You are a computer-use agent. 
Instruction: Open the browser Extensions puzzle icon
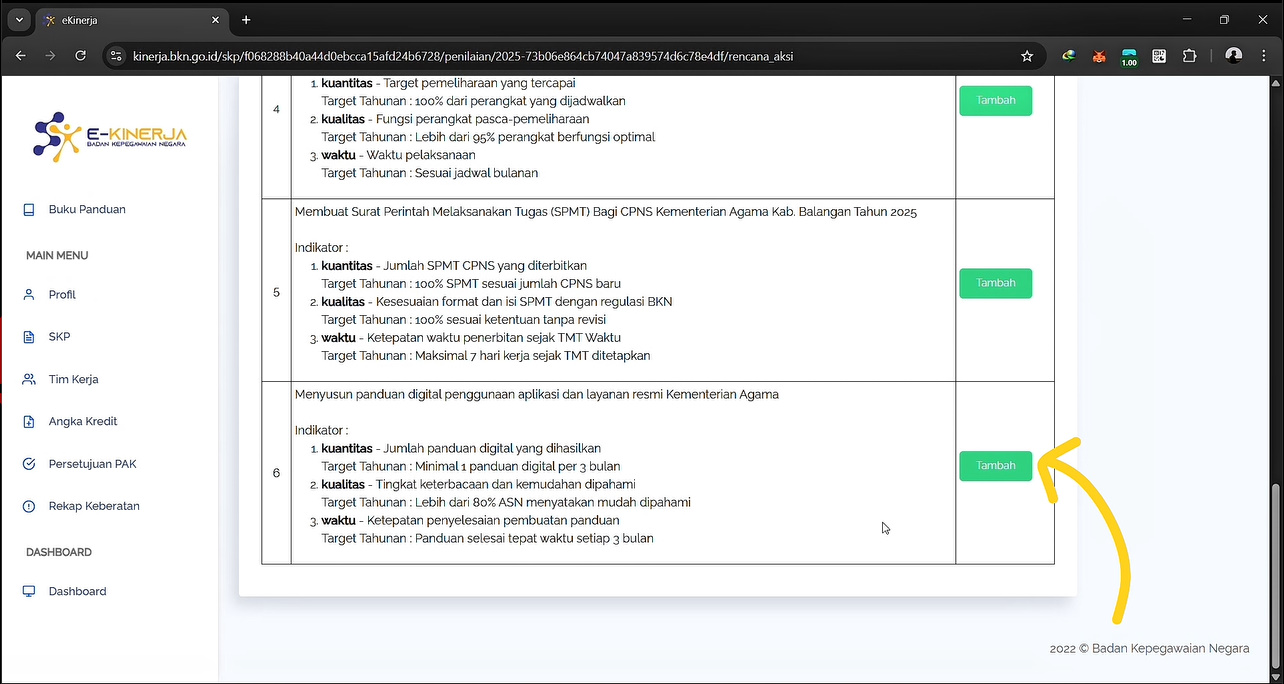click(1189, 56)
